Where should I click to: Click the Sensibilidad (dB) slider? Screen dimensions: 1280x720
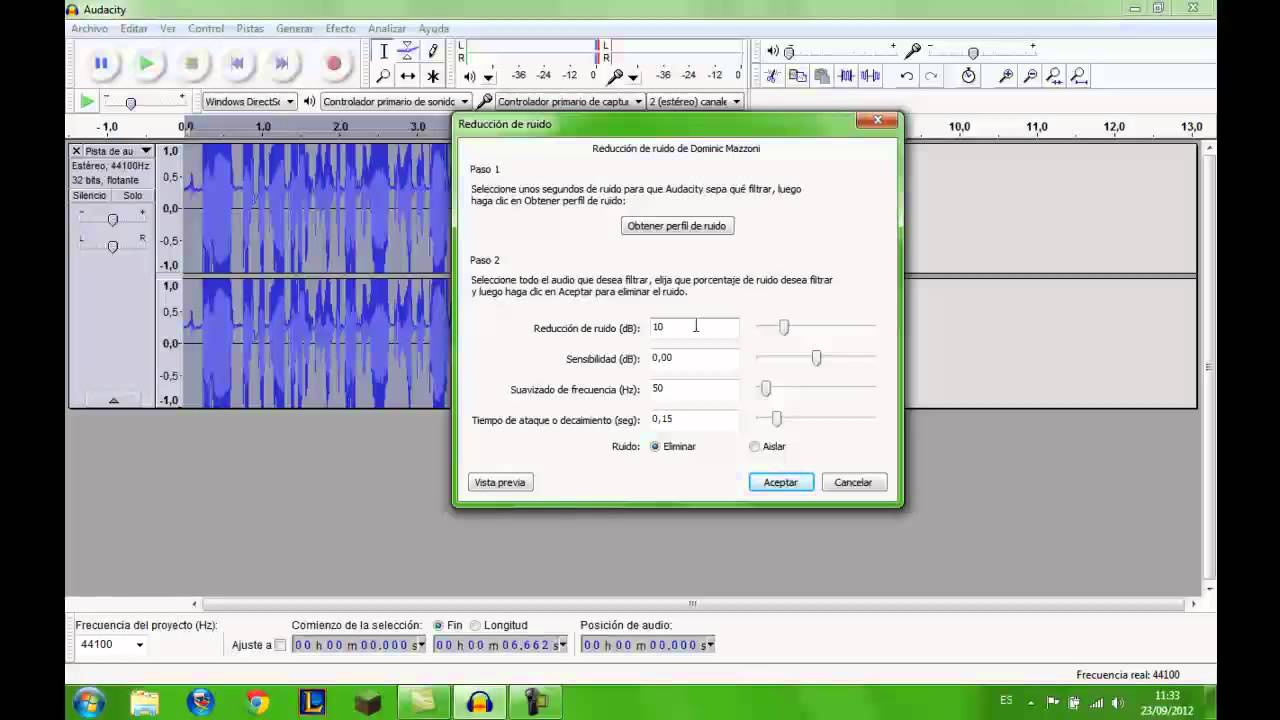tap(815, 358)
